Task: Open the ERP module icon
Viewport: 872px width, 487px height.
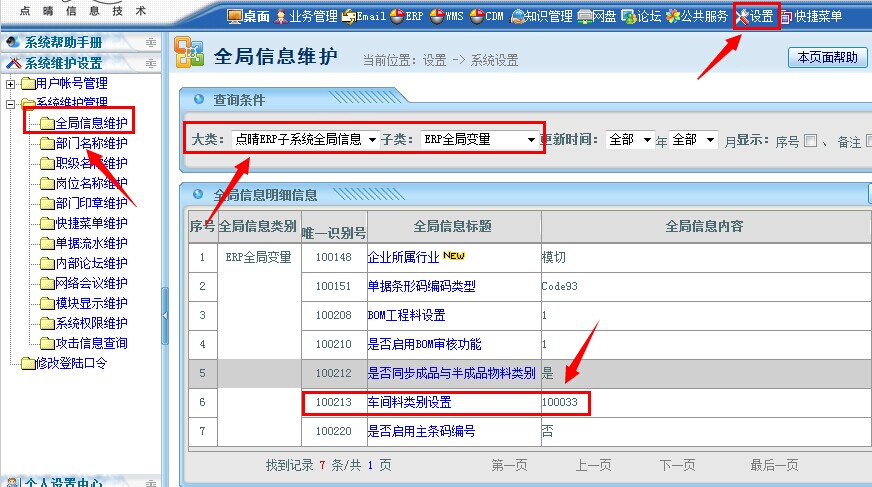Action: tap(397, 17)
